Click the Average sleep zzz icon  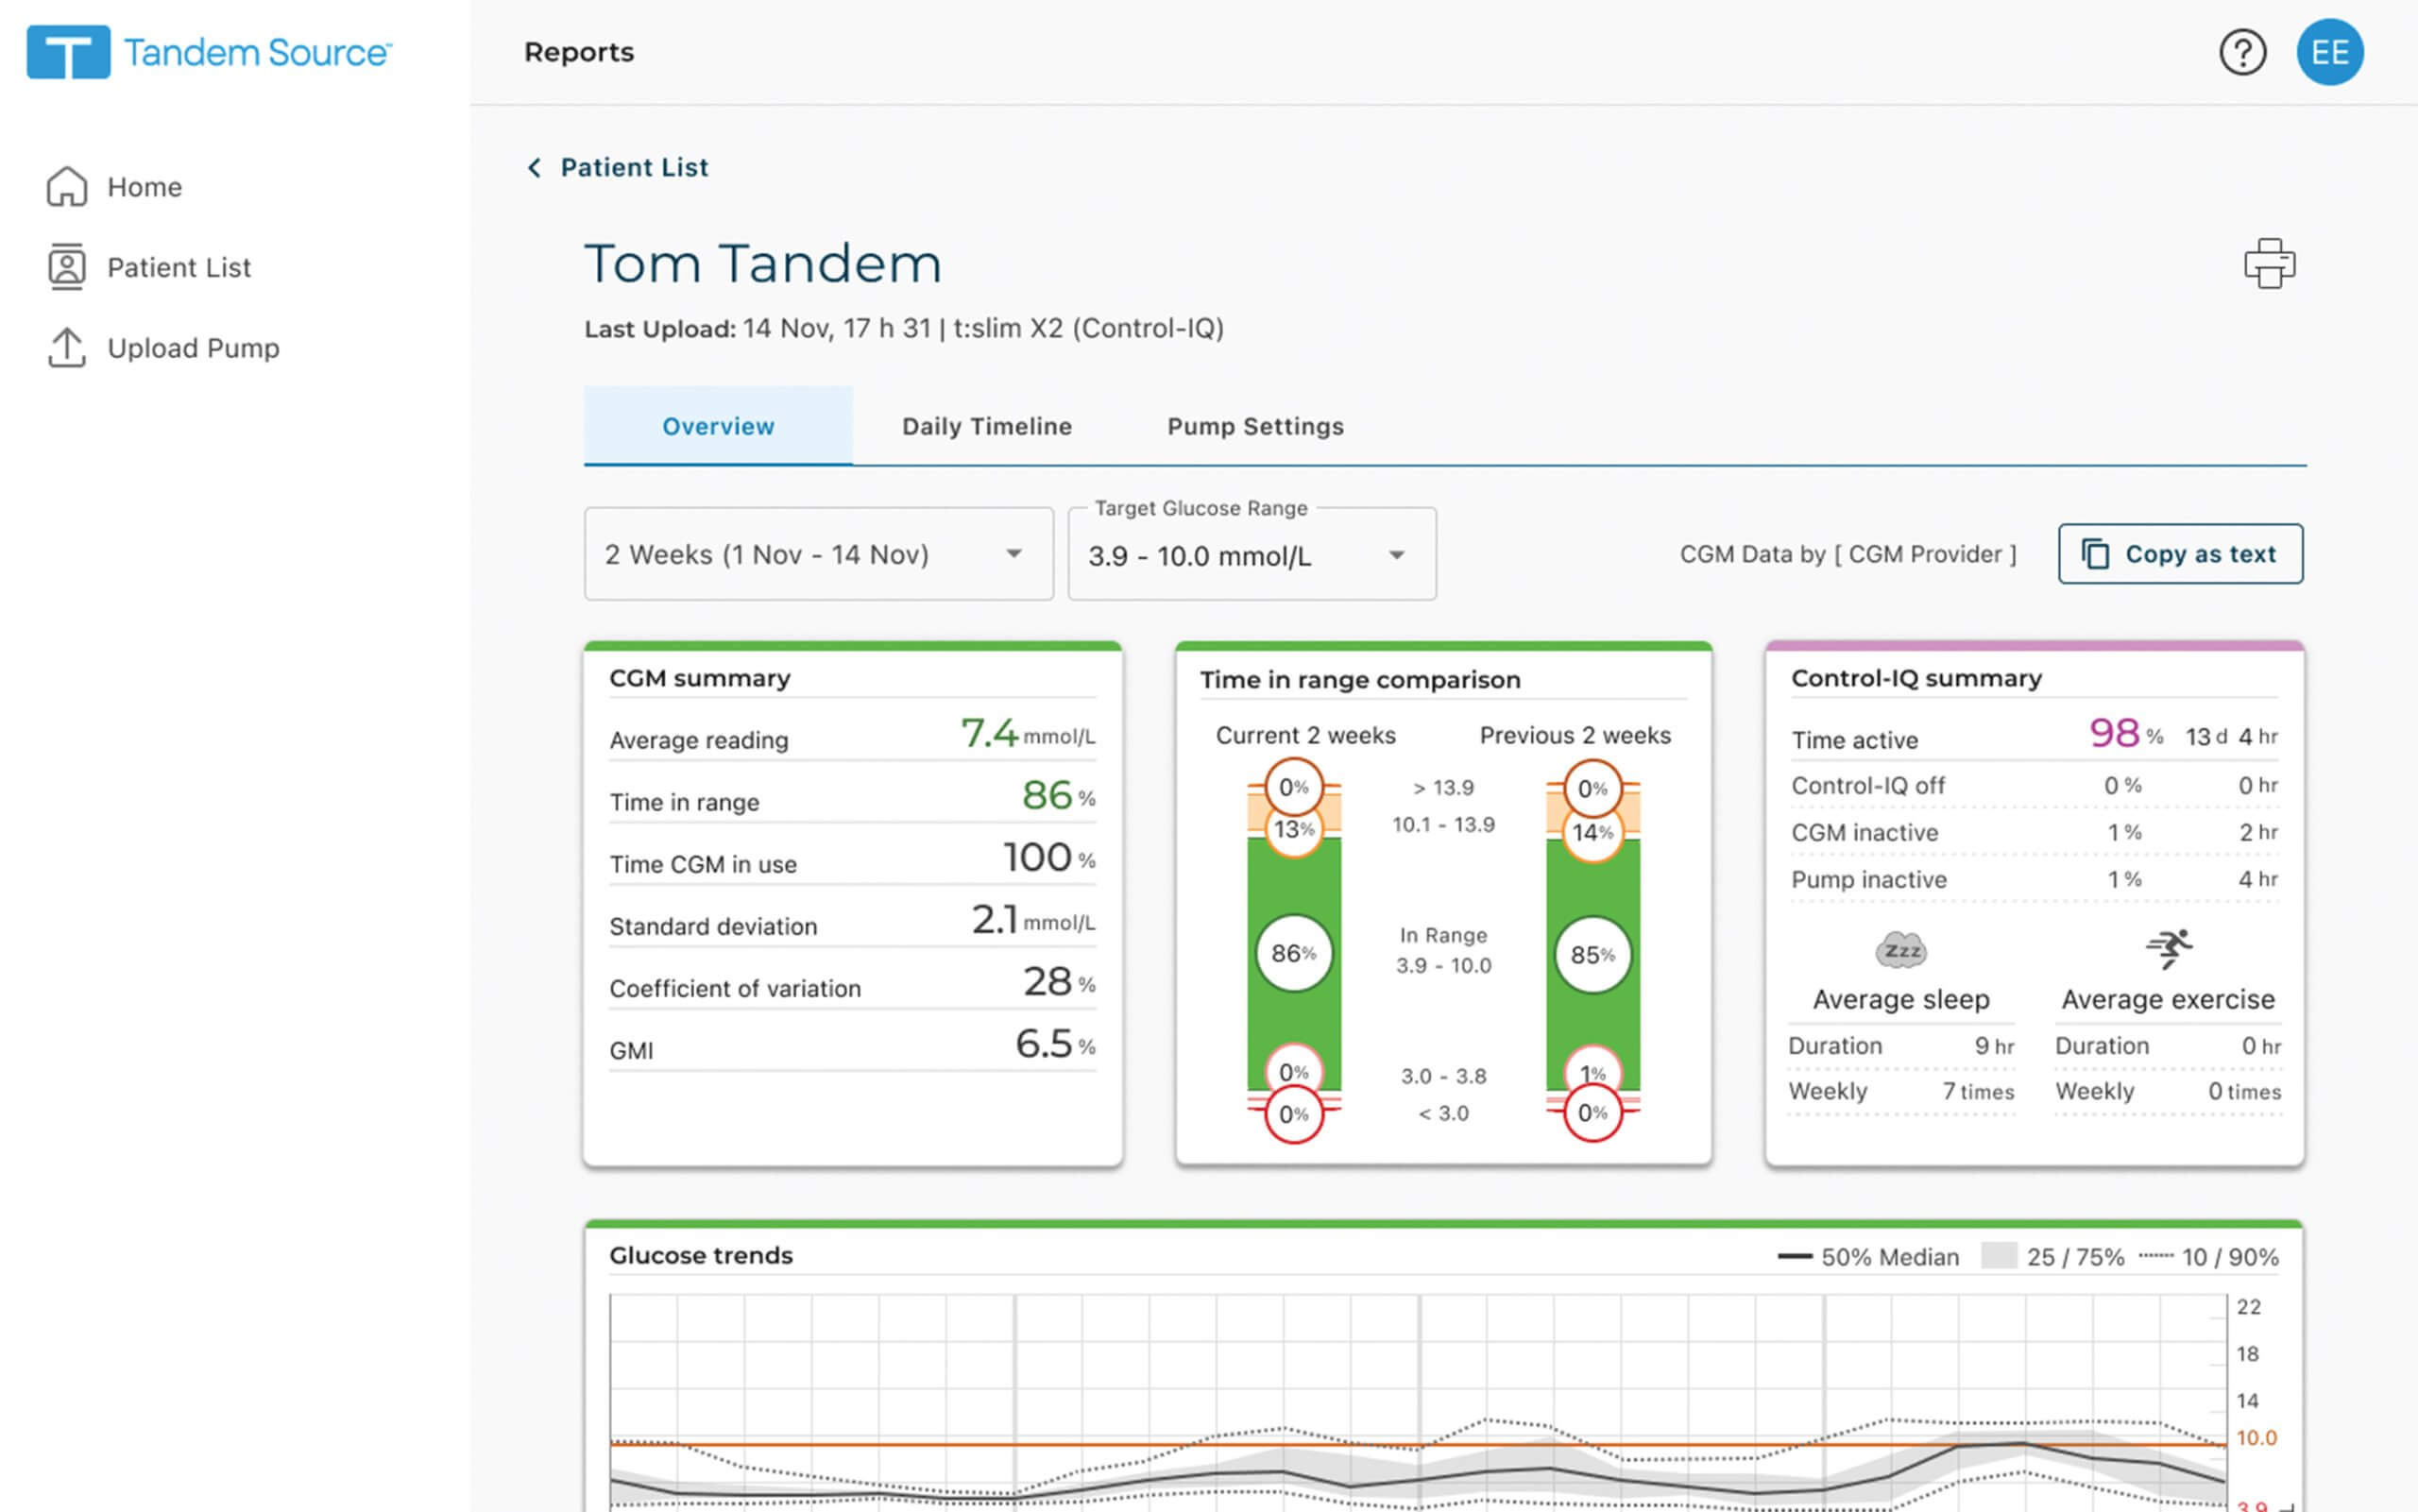(1901, 949)
